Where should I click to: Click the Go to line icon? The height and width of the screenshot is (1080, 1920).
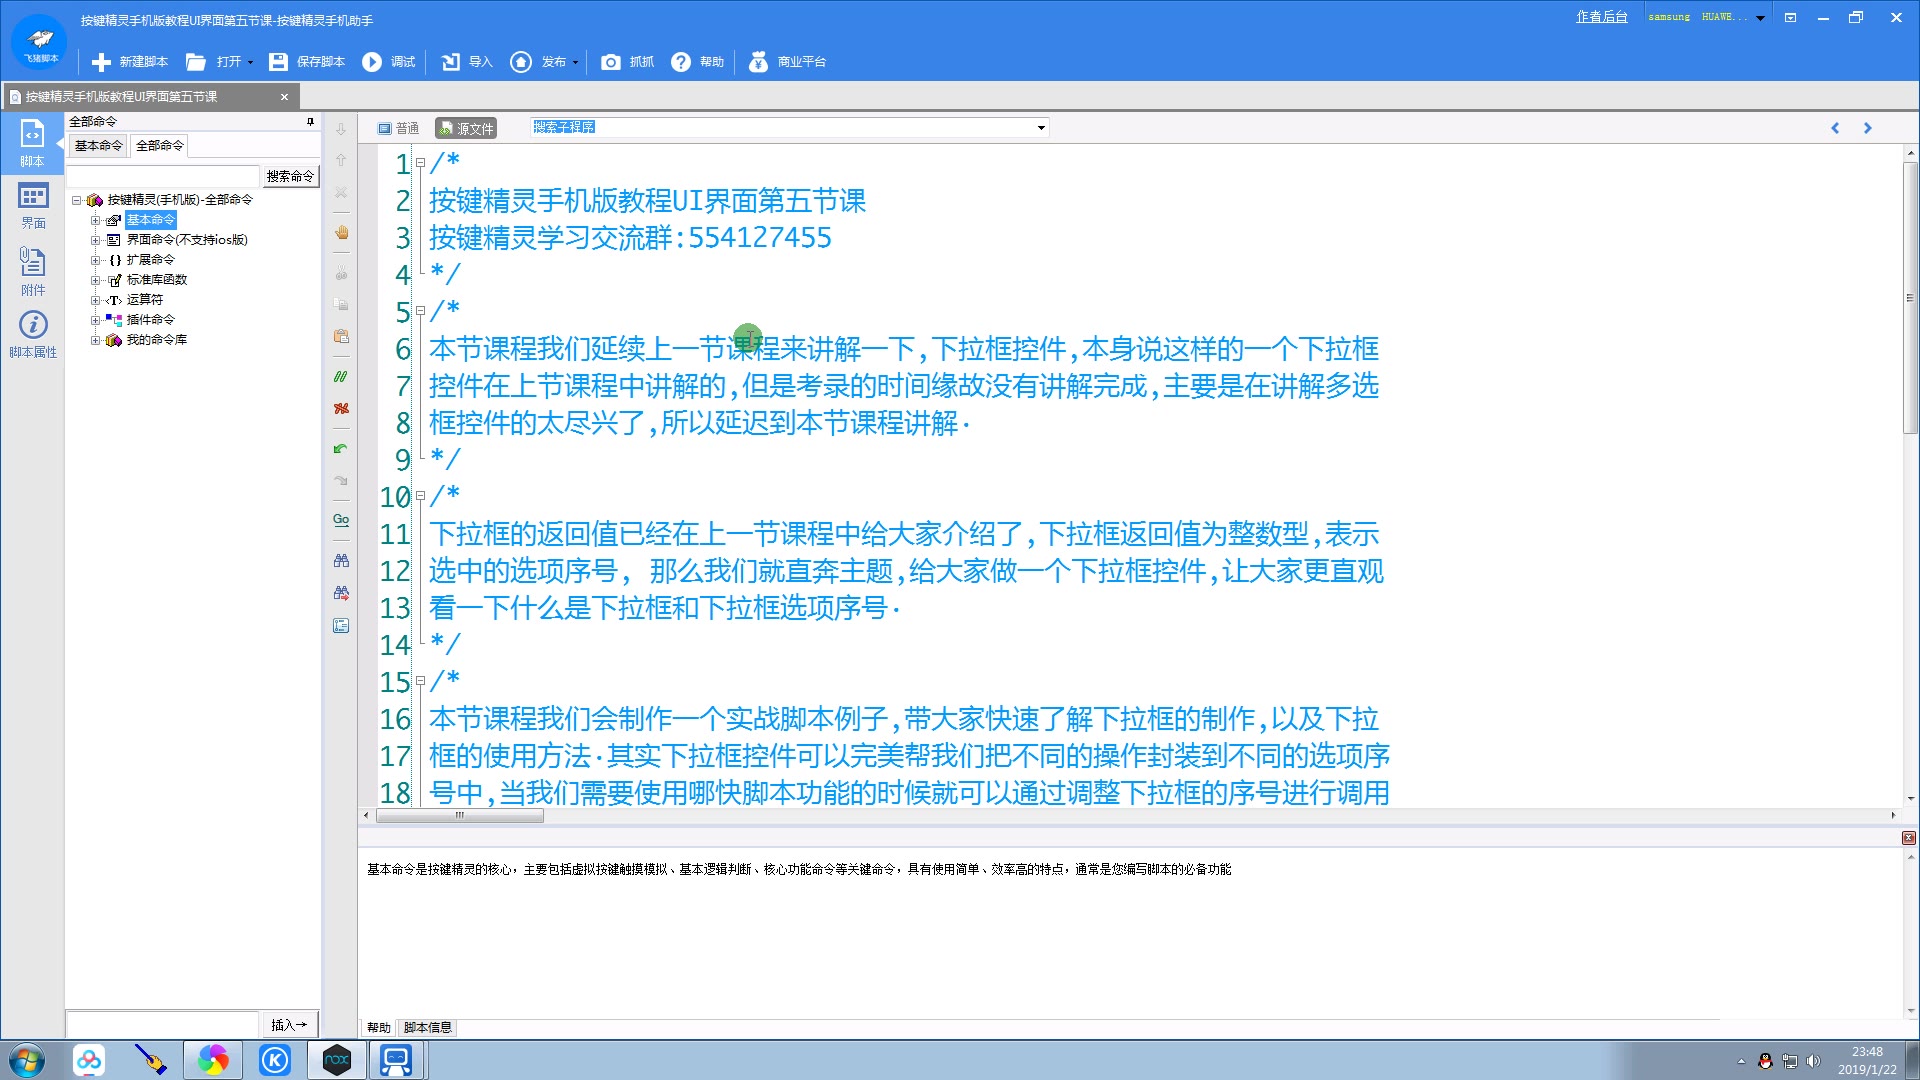(x=341, y=520)
